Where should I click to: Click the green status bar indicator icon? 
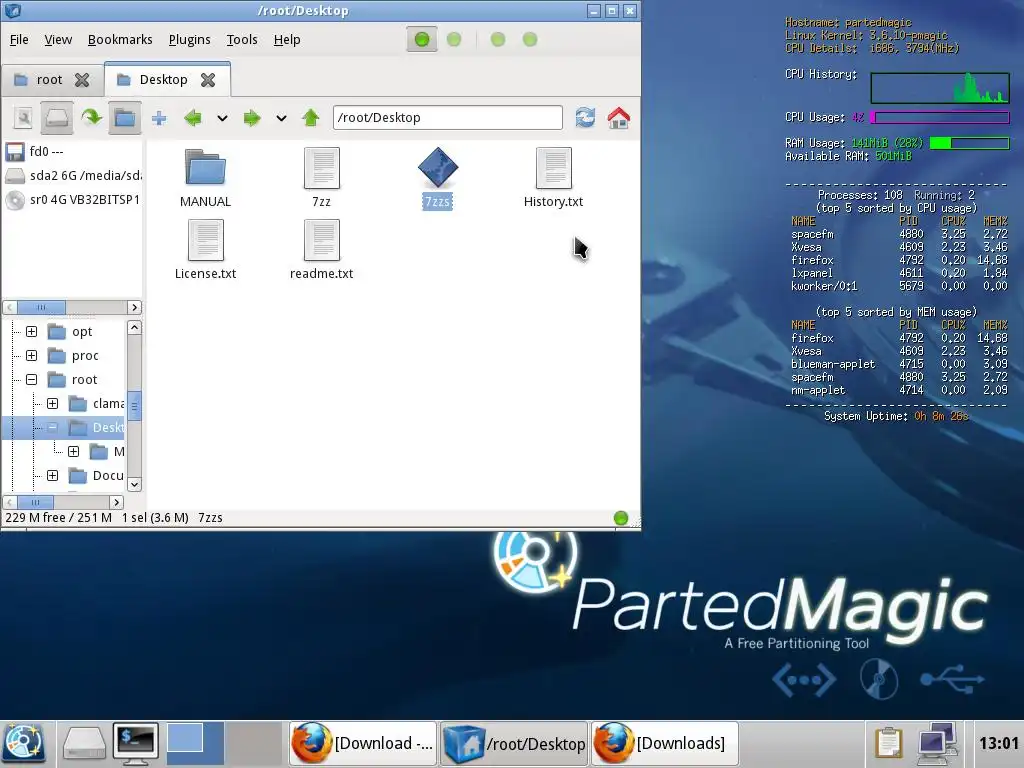coord(621,519)
